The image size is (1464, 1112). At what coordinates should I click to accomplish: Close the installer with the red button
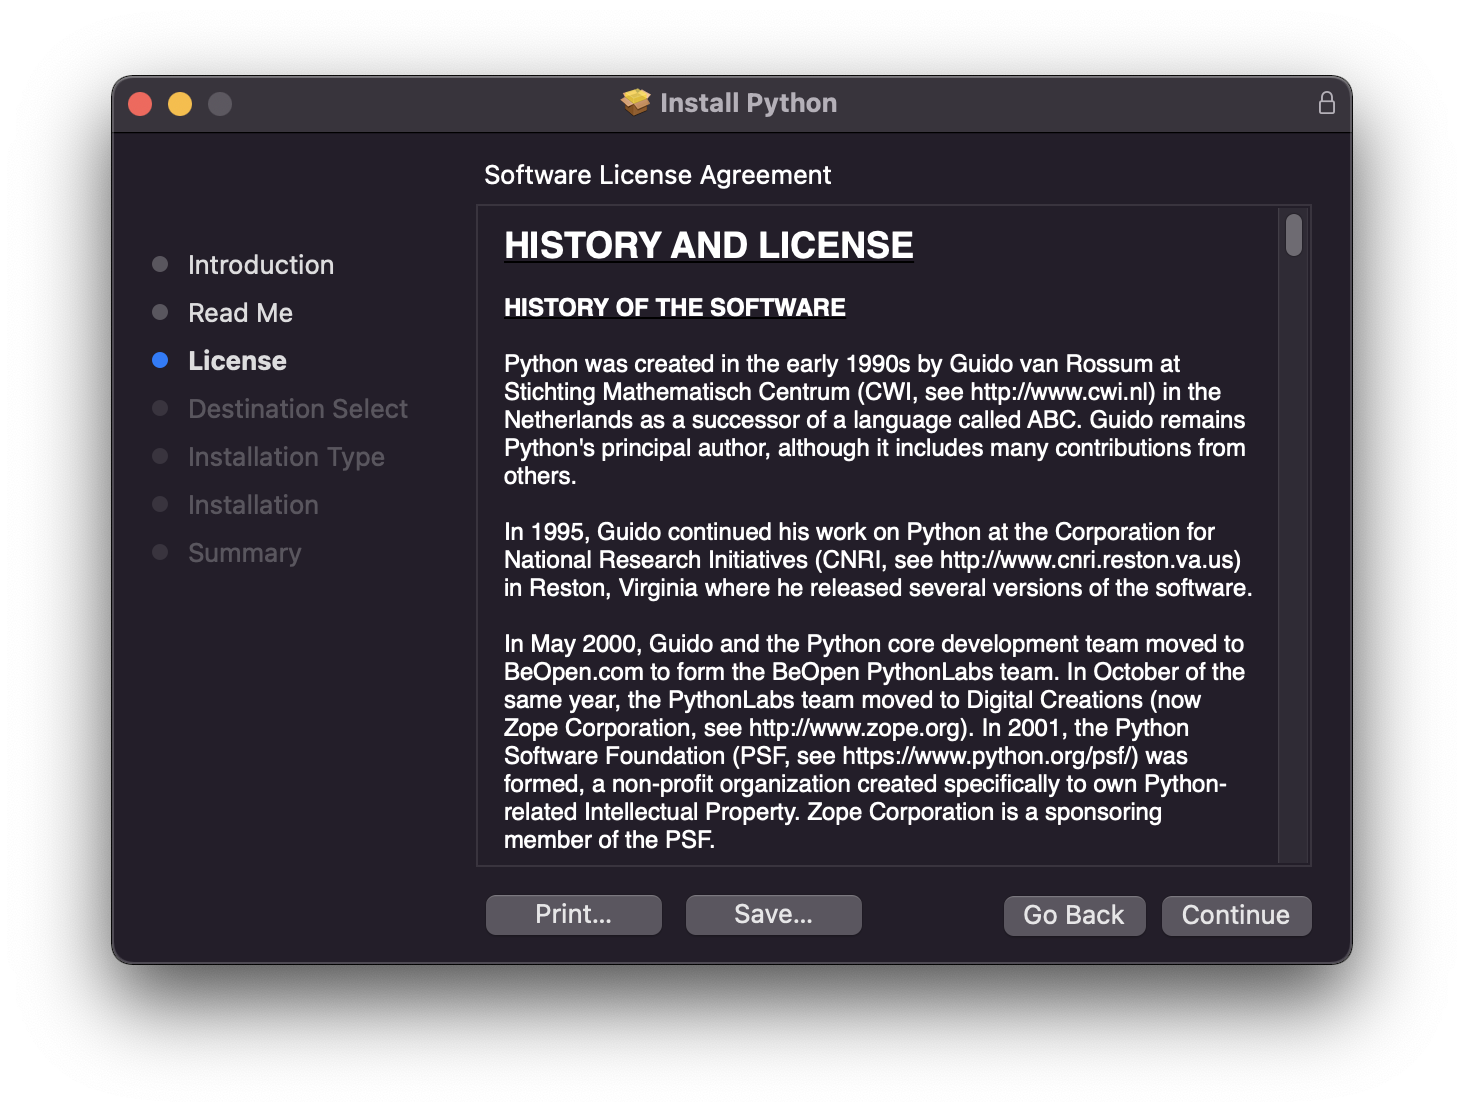pyautogui.click(x=140, y=104)
